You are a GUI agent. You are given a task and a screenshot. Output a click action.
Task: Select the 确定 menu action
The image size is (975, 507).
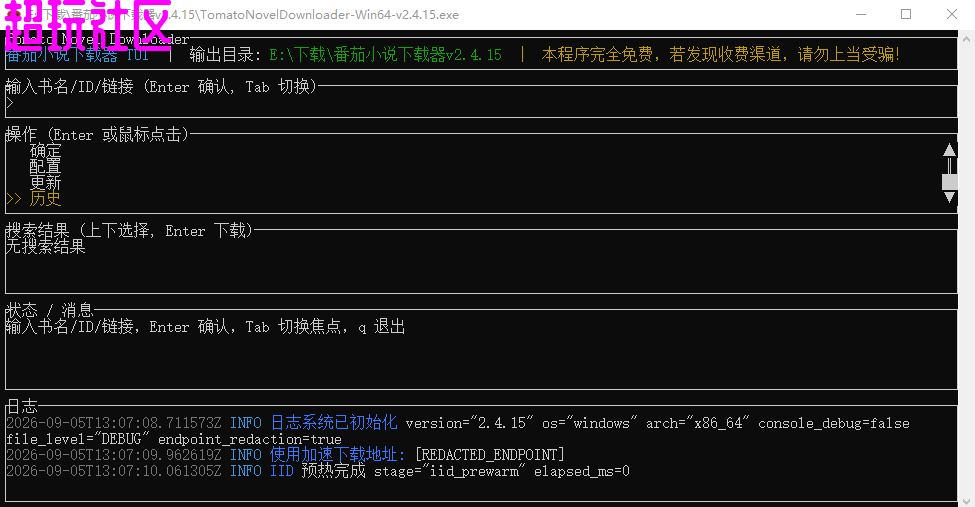tap(45, 151)
